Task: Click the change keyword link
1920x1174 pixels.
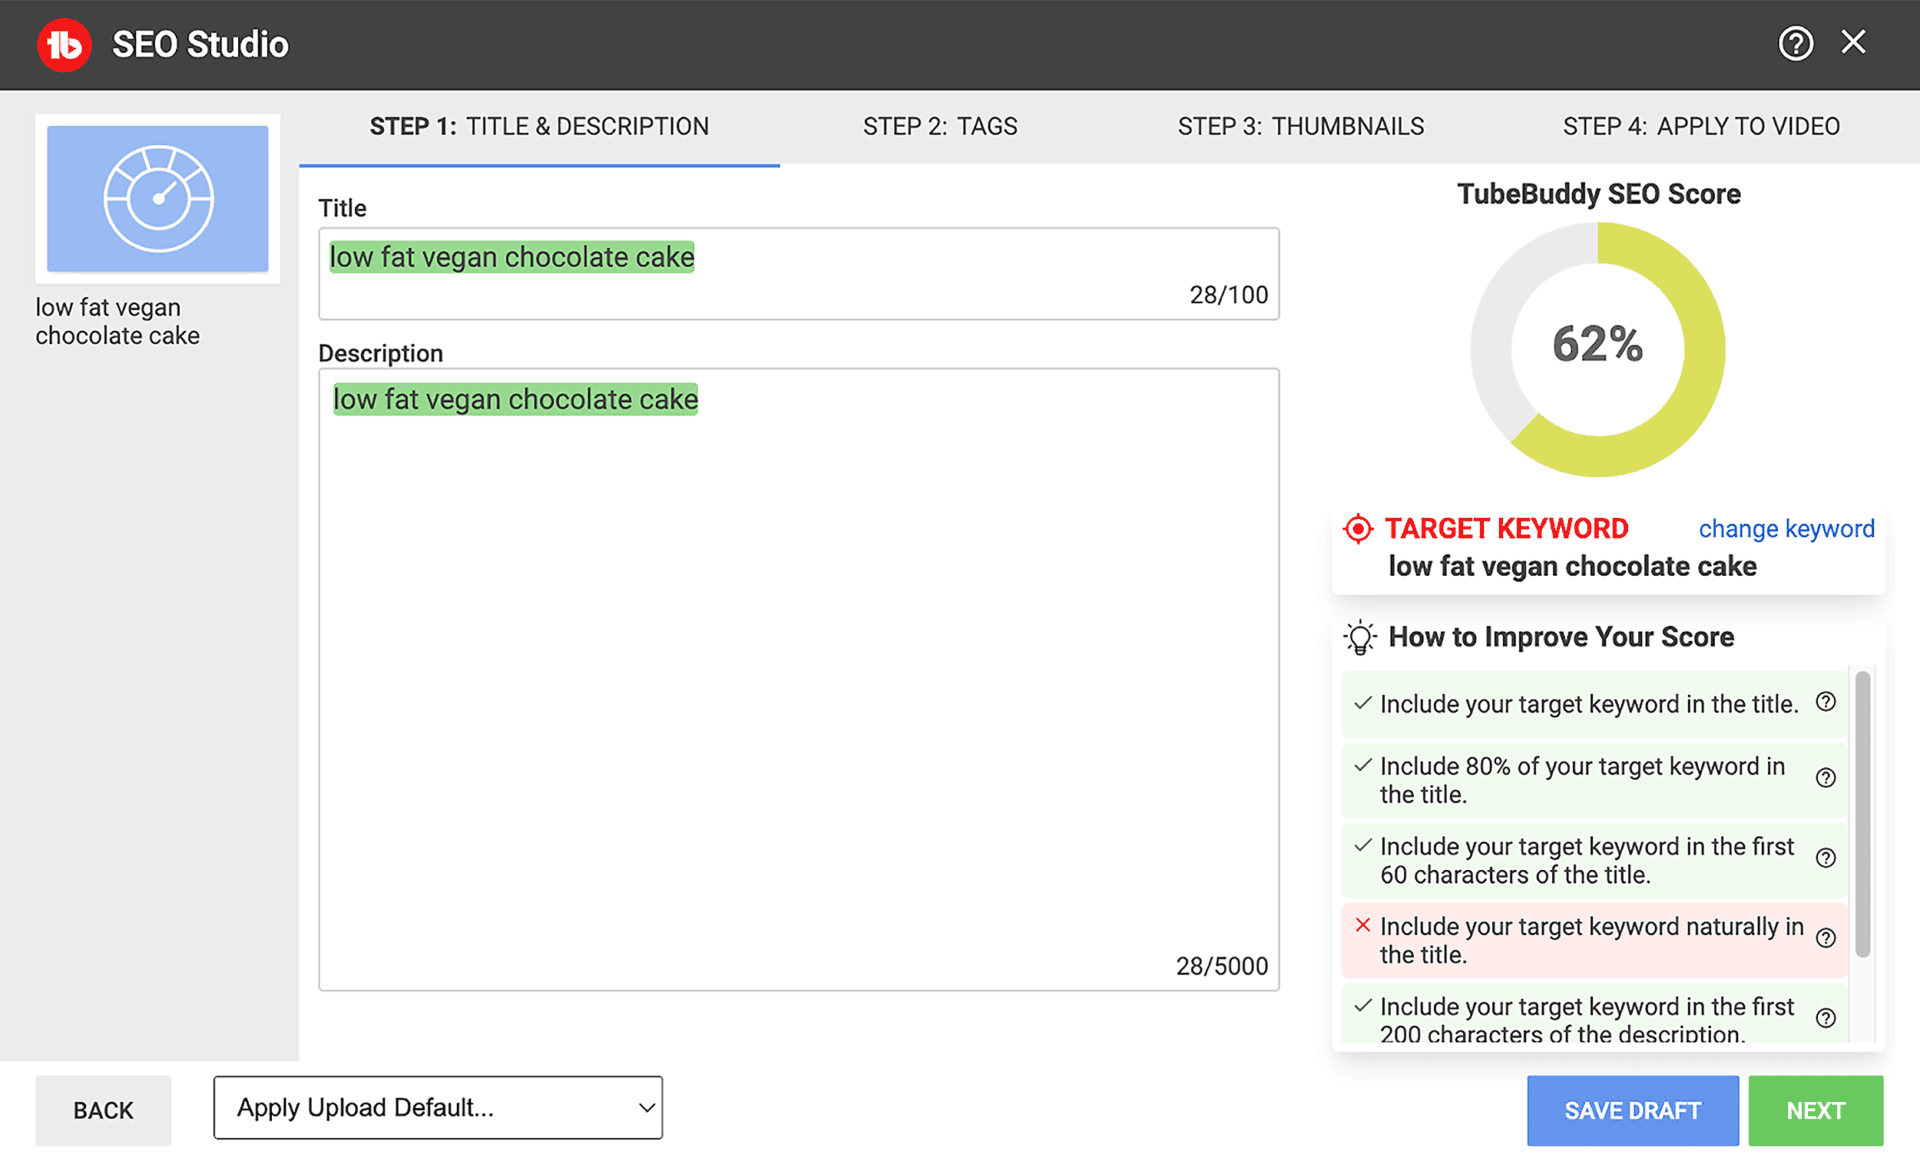Action: coord(1786,528)
